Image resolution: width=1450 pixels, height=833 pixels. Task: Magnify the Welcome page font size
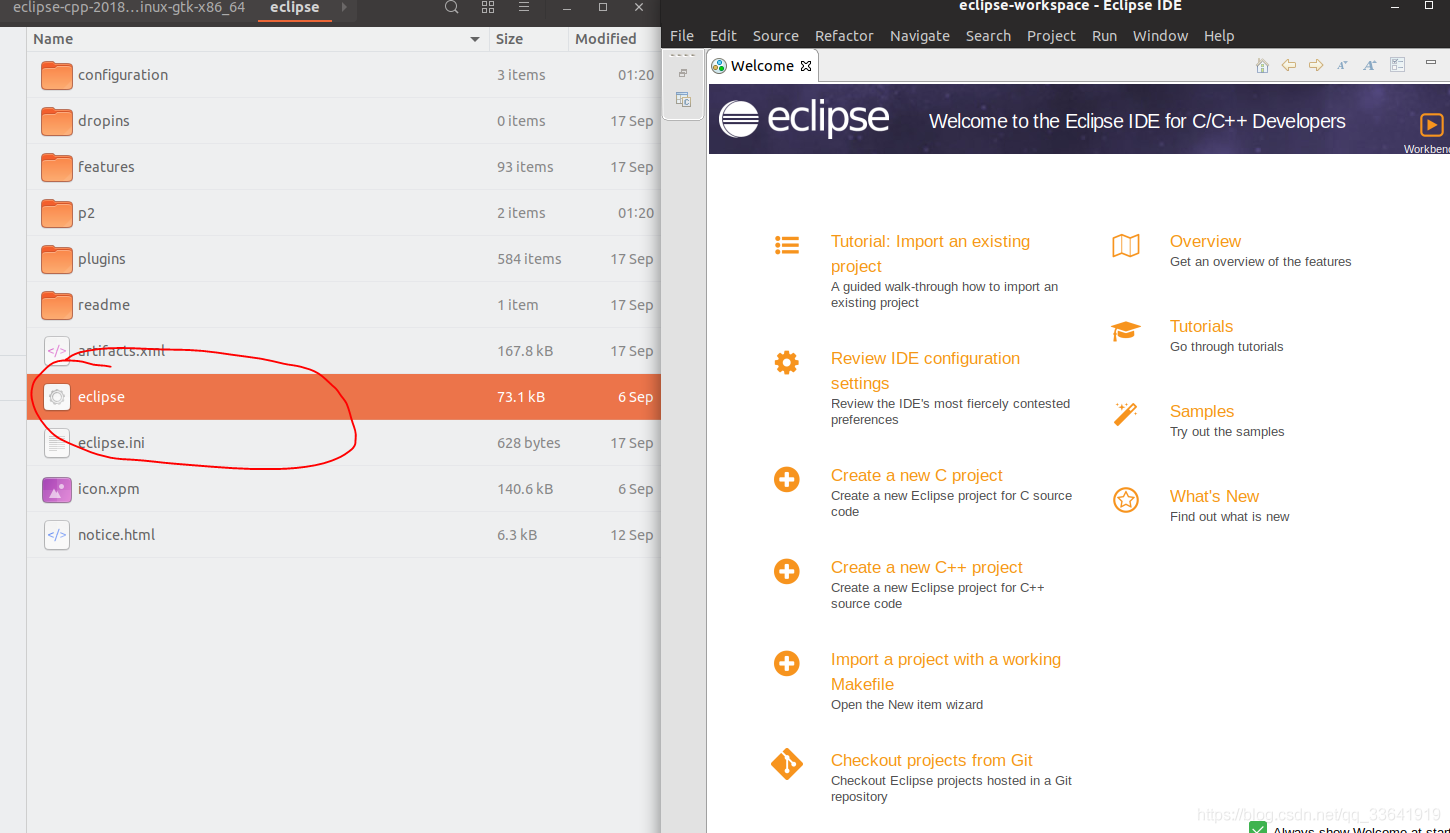coord(1370,65)
